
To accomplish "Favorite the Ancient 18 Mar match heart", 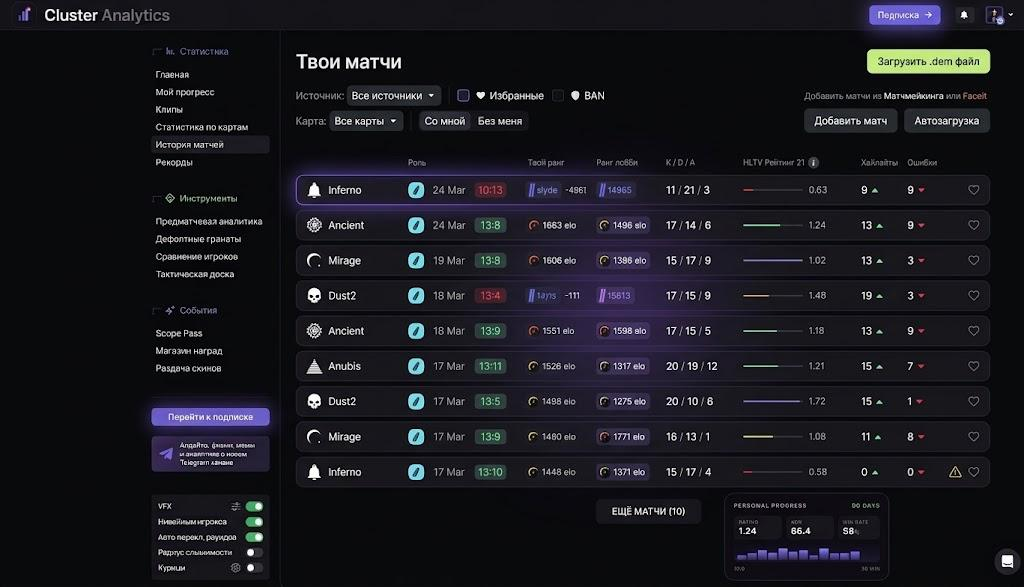I will pyautogui.click(x=974, y=331).
